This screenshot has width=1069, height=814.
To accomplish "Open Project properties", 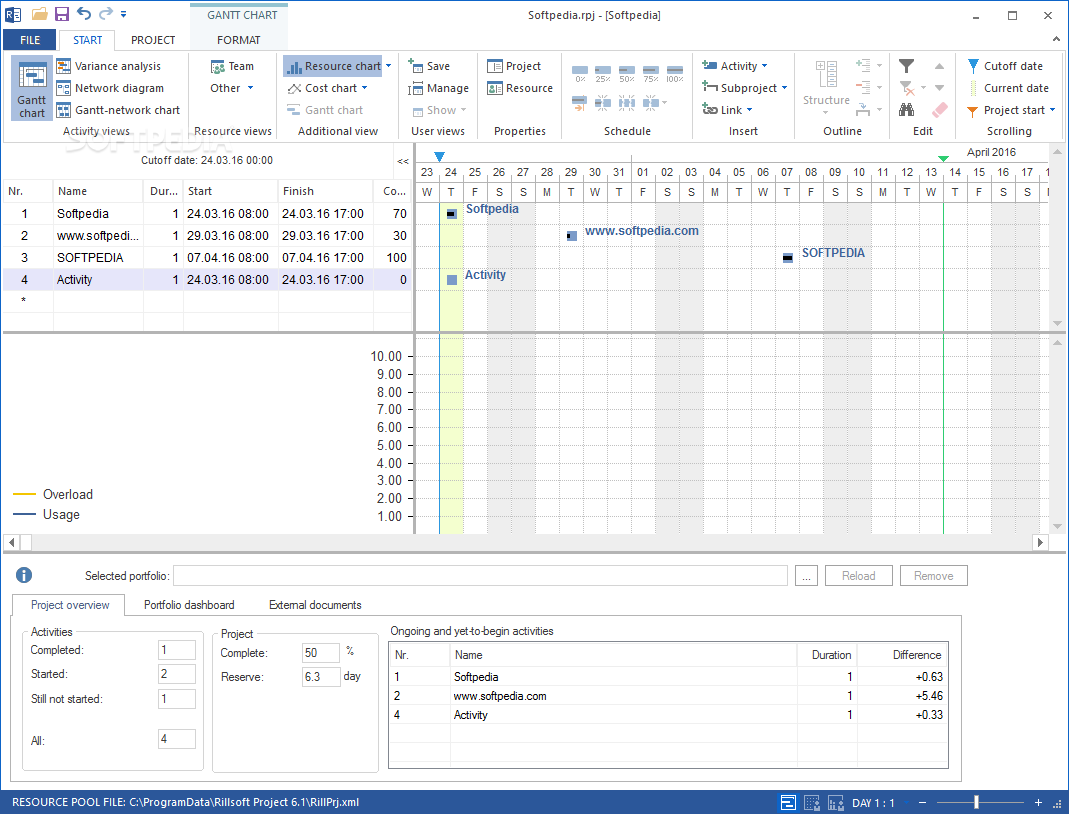I will click(x=514, y=66).
